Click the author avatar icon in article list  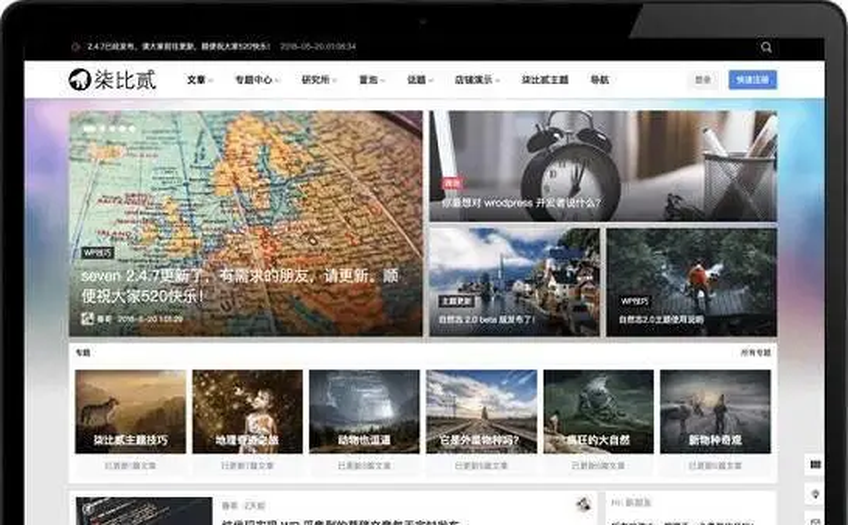[582, 504]
